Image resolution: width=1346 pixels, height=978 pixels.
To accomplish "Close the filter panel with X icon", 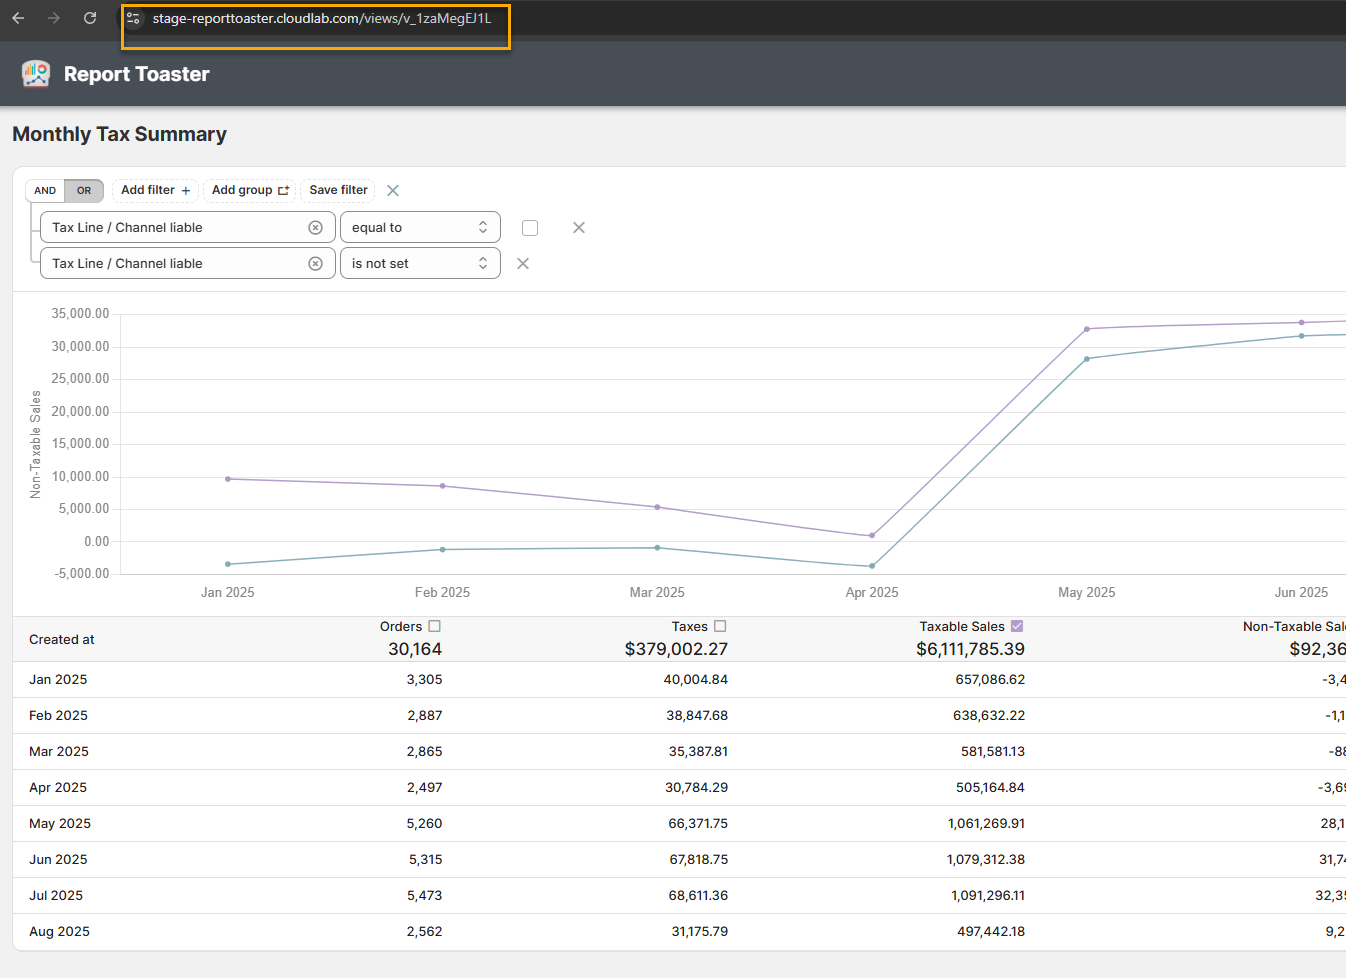I will coord(393,191).
